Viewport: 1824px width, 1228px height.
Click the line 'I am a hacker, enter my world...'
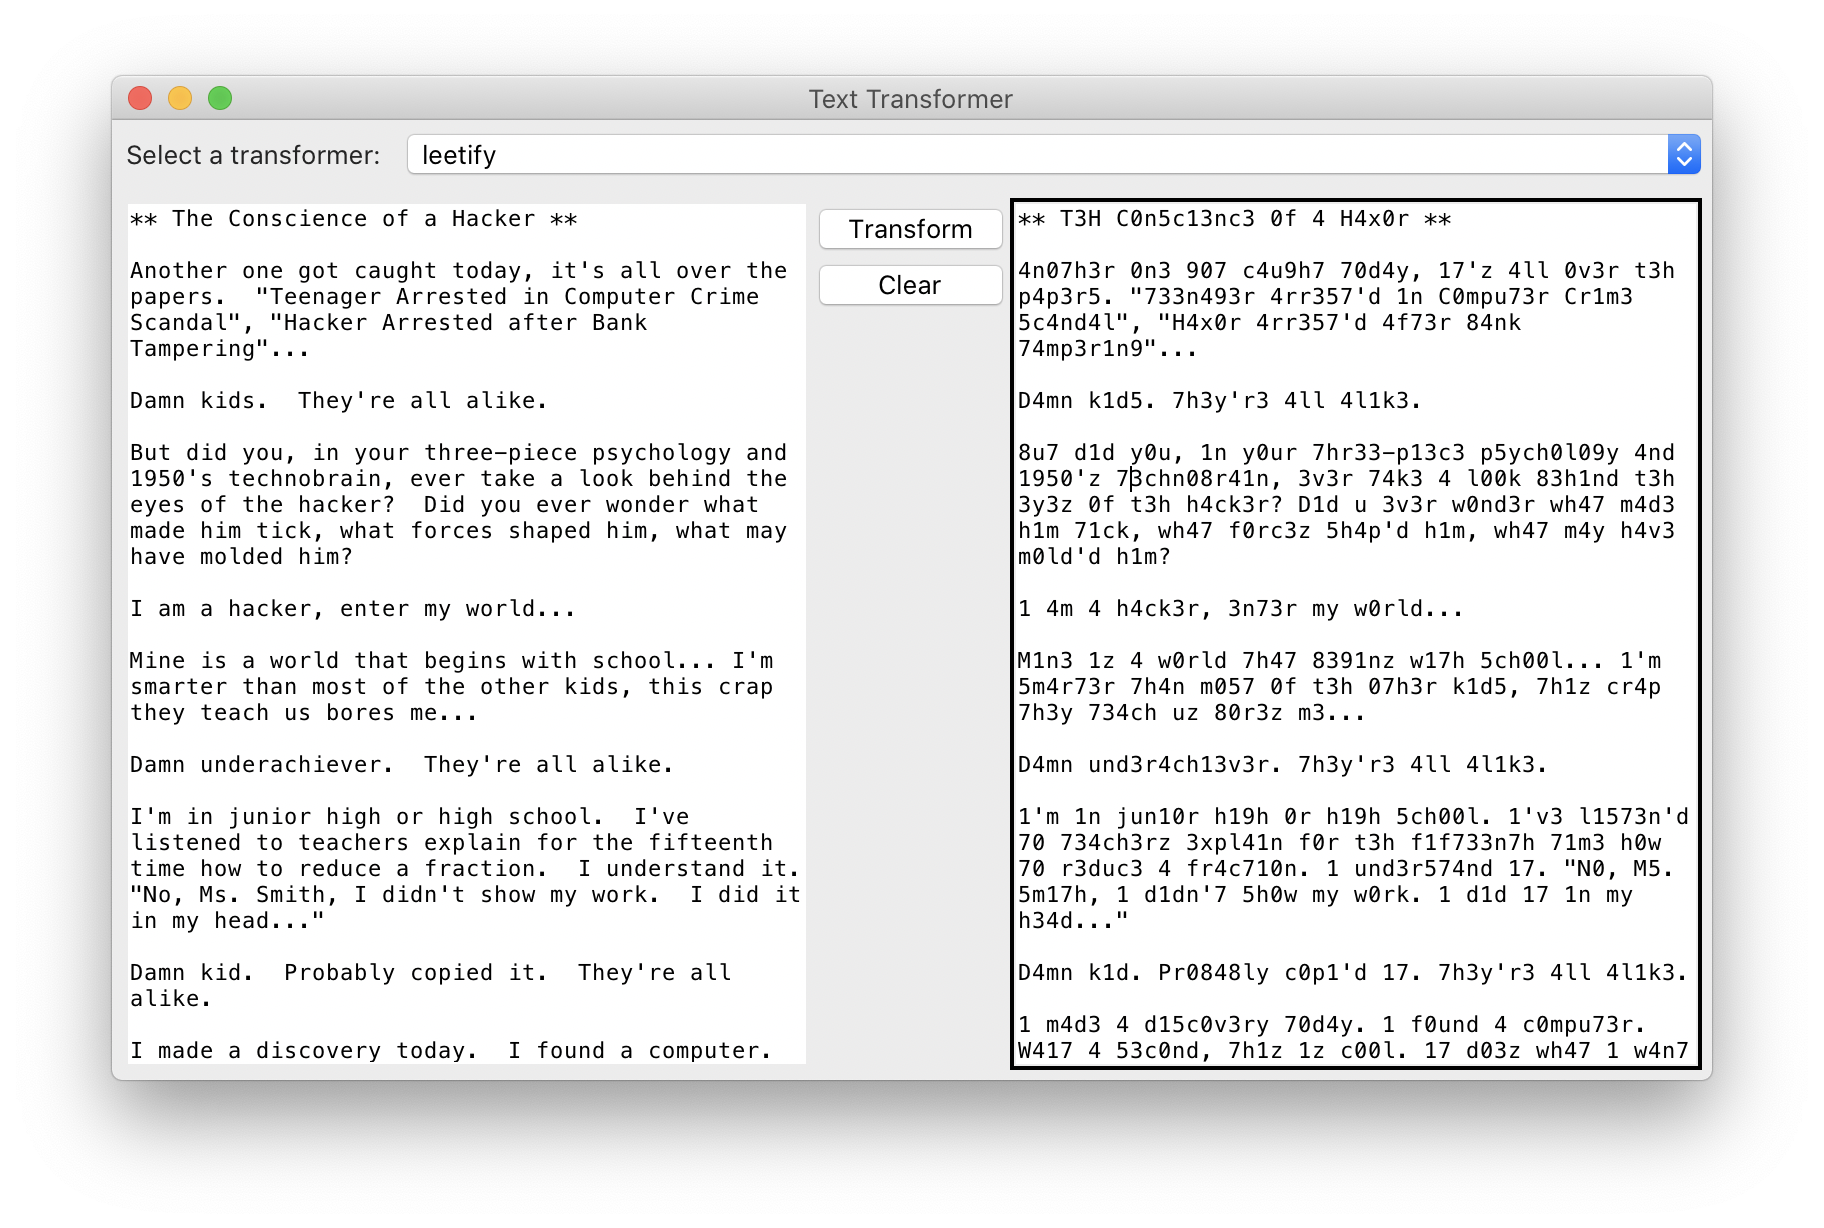pyautogui.click(x=350, y=608)
